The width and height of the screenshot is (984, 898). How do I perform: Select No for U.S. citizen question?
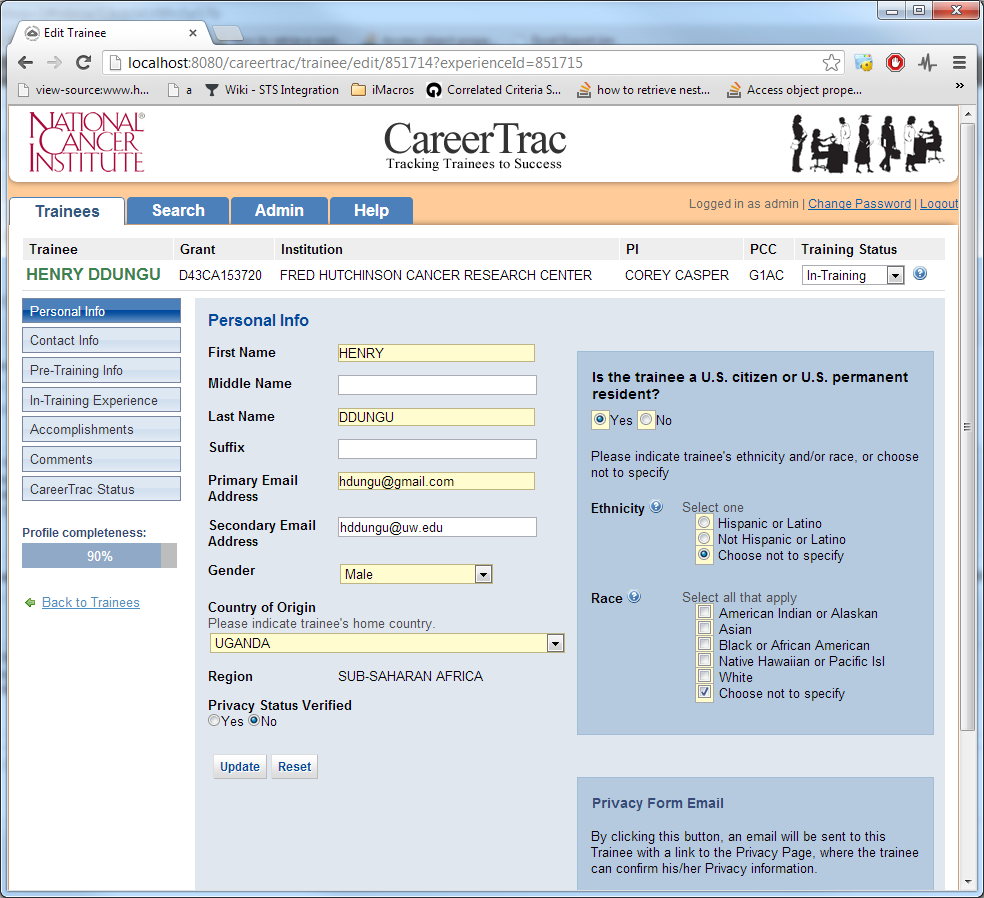[646, 419]
